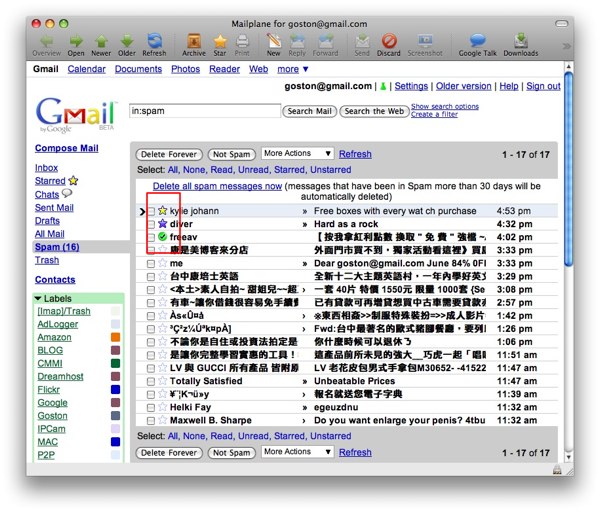The width and height of the screenshot is (600, 512).
Task: Open the Documents tab
Action: (138, 69)
